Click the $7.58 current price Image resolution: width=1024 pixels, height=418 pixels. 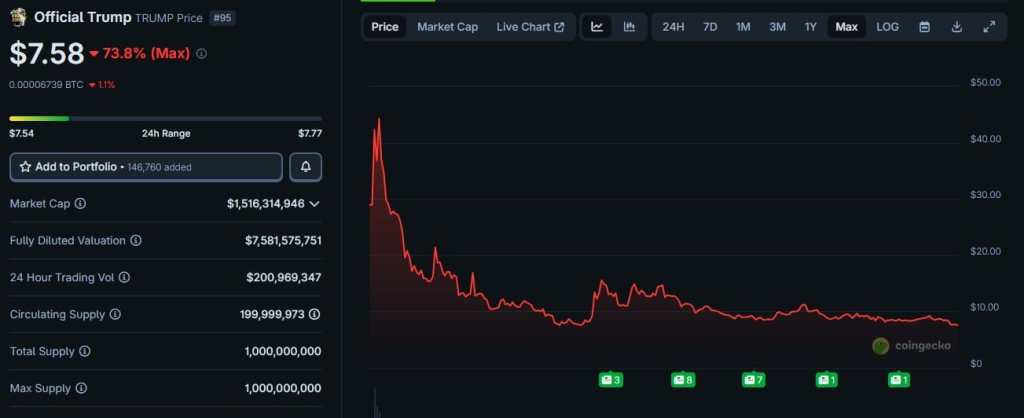(47, 54)
